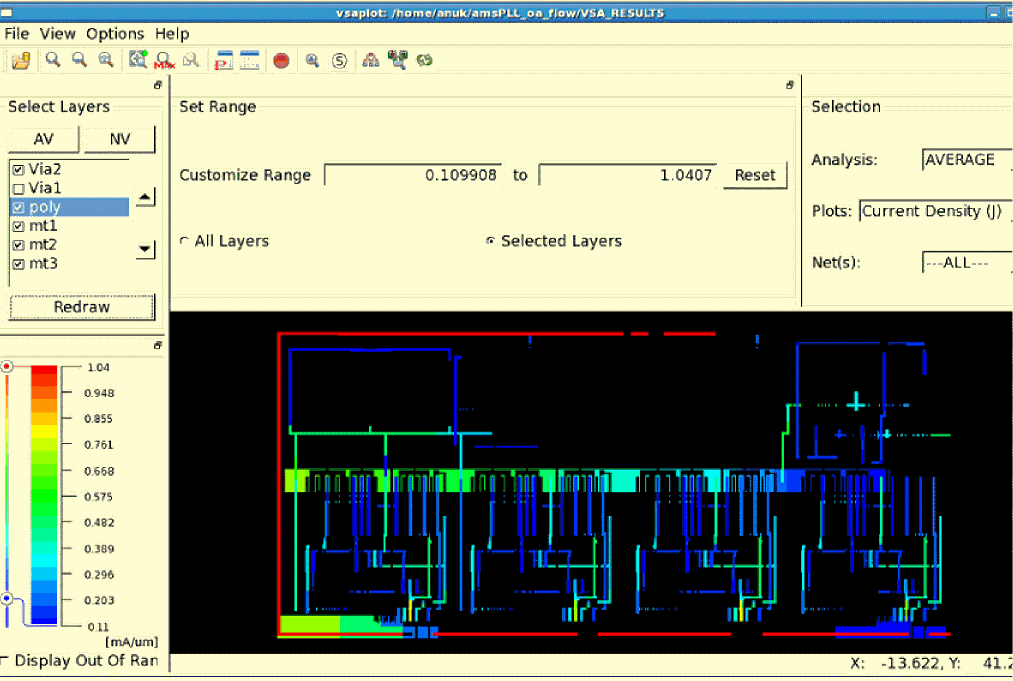Open the Options menu

[115, 34]
